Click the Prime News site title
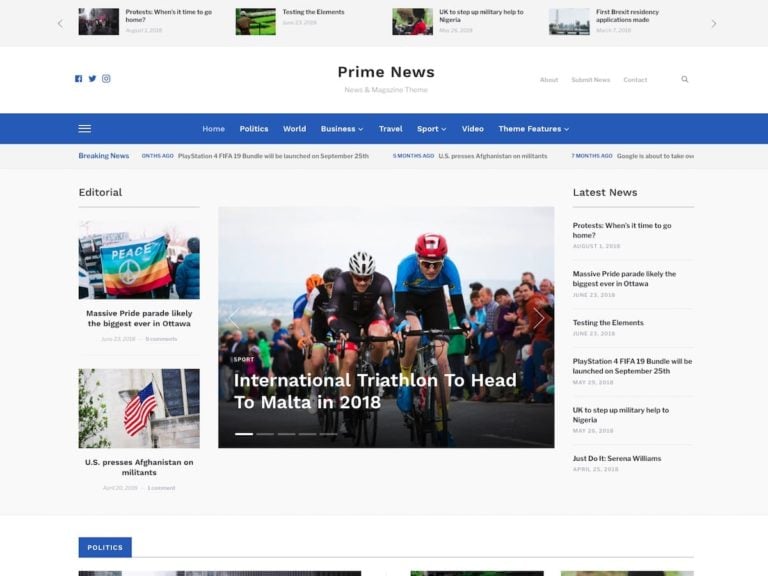Viewport: 768px width, 576px height. [x=386, y=72]
